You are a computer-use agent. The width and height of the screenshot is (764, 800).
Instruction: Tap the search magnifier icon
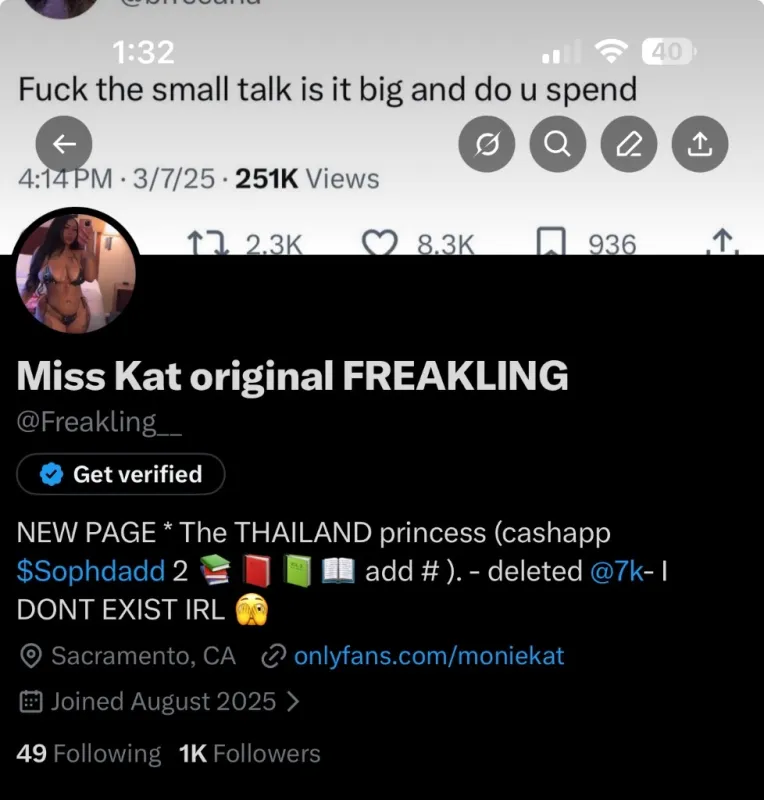pos(557,145)
